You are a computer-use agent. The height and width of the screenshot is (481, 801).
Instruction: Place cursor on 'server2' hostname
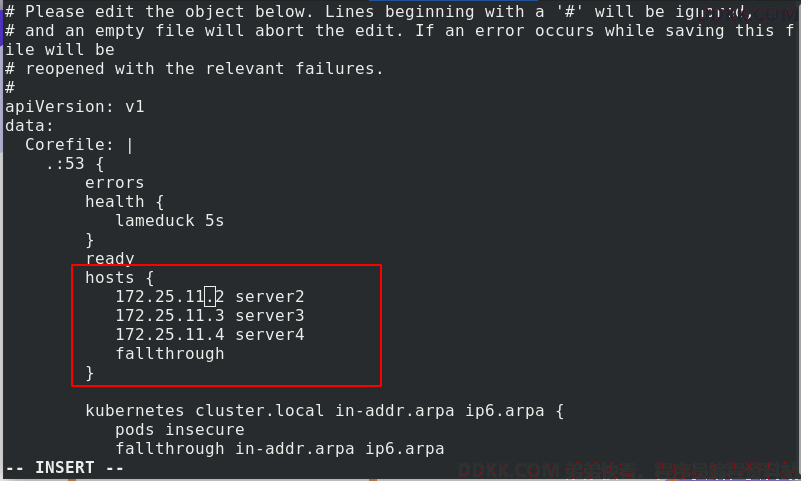(x=270, y=296)
